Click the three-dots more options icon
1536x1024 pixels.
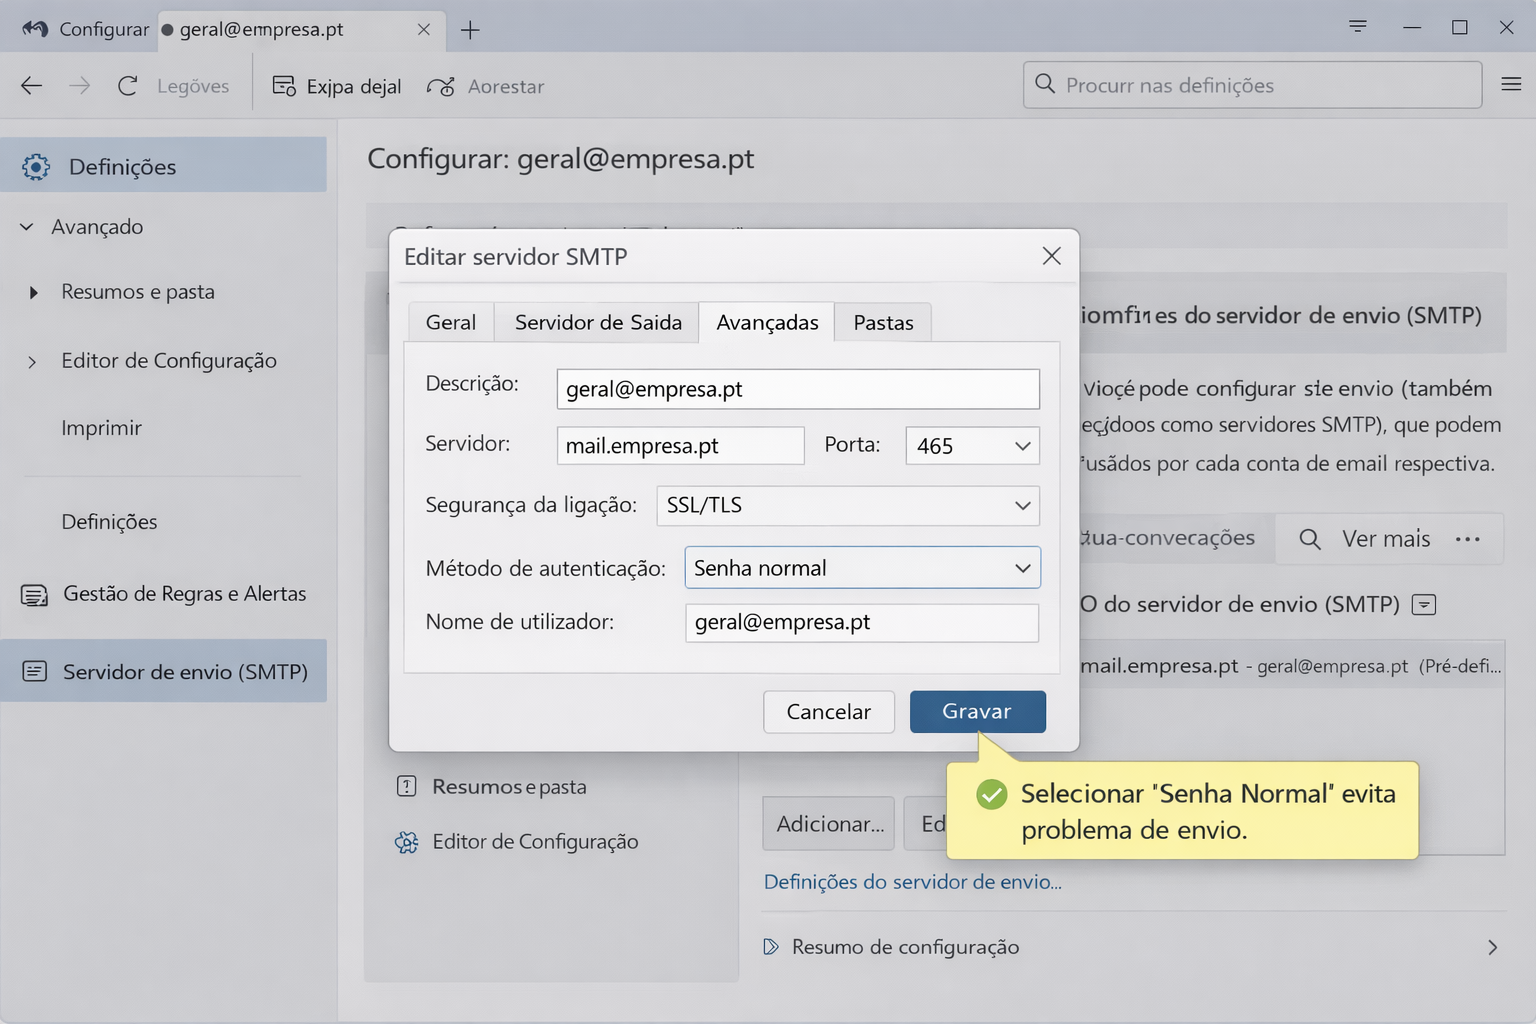point(1467,539)
